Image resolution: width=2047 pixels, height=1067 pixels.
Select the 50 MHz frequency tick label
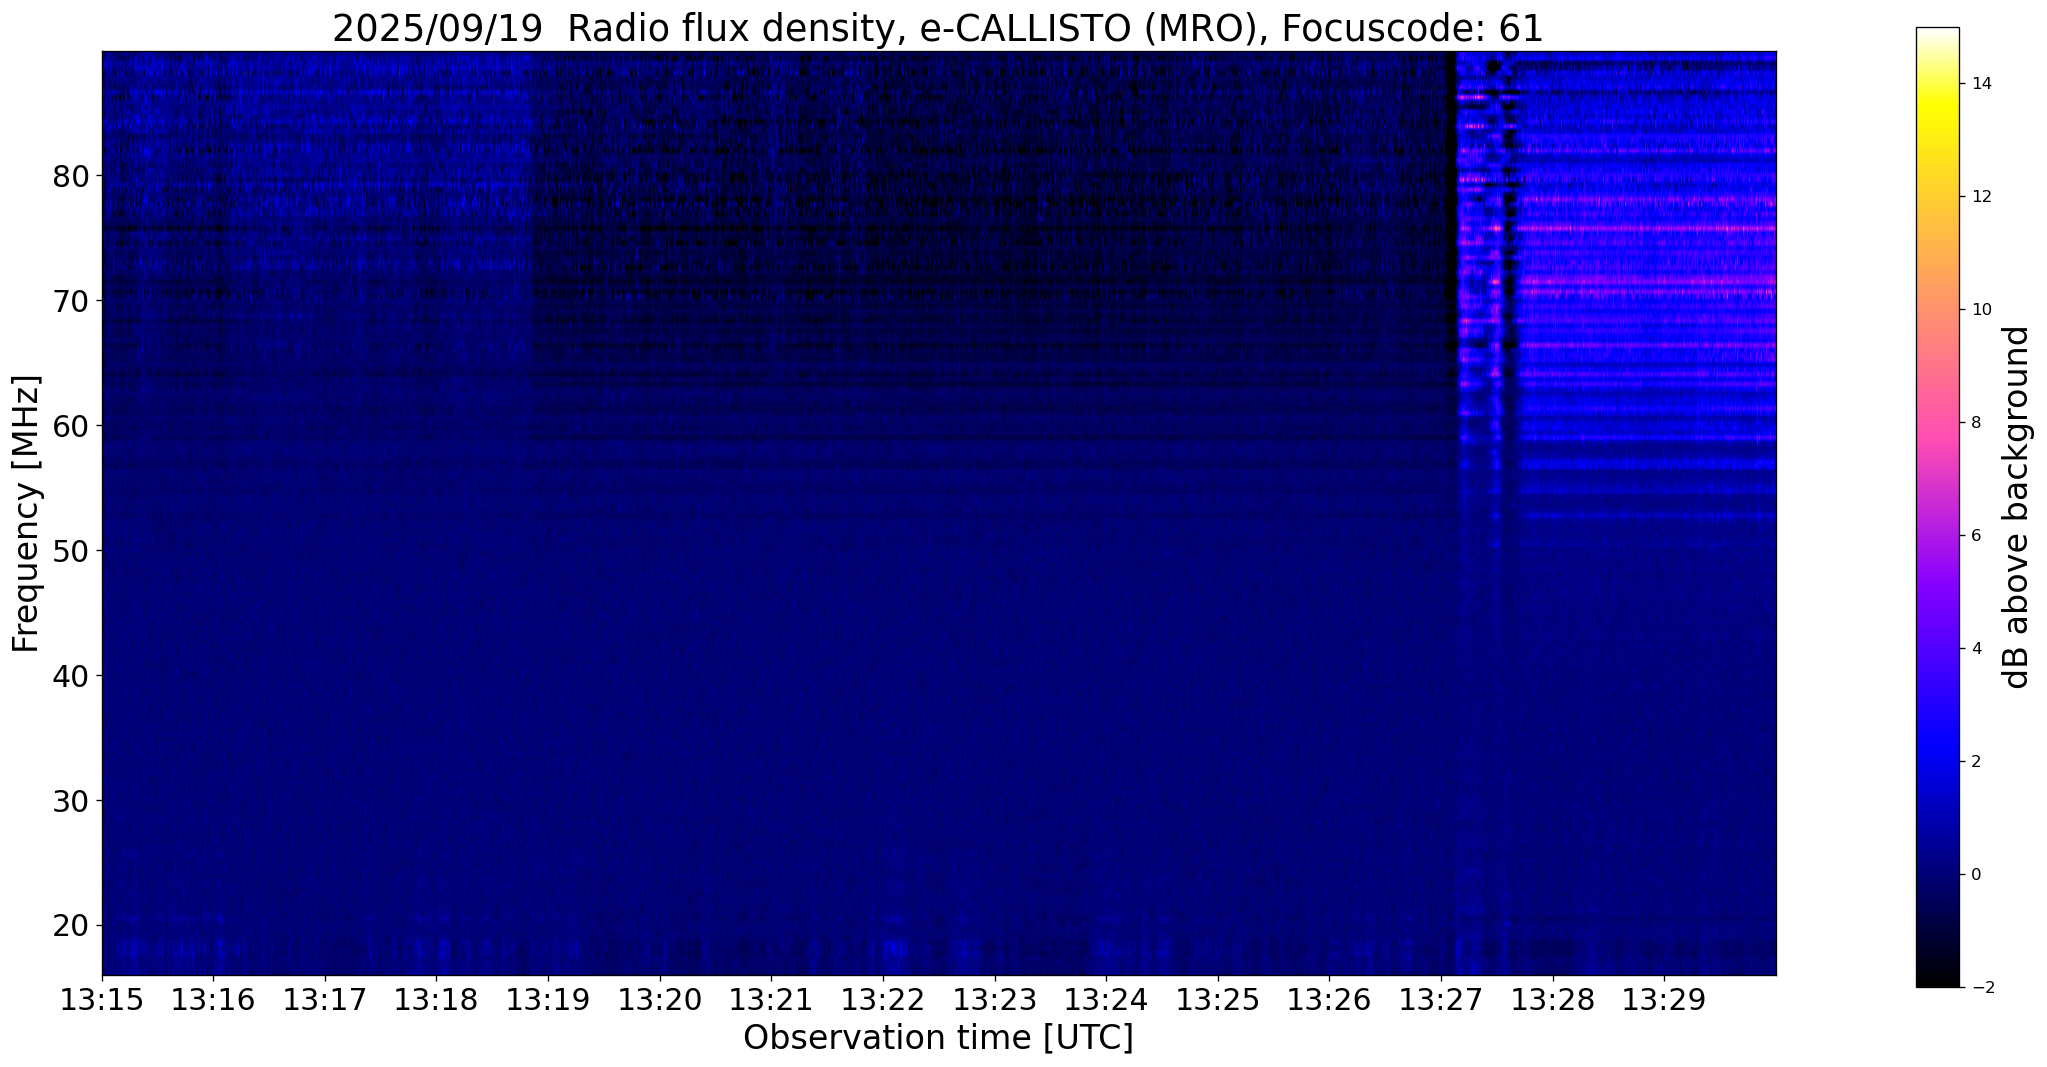[x=70, y=551]
